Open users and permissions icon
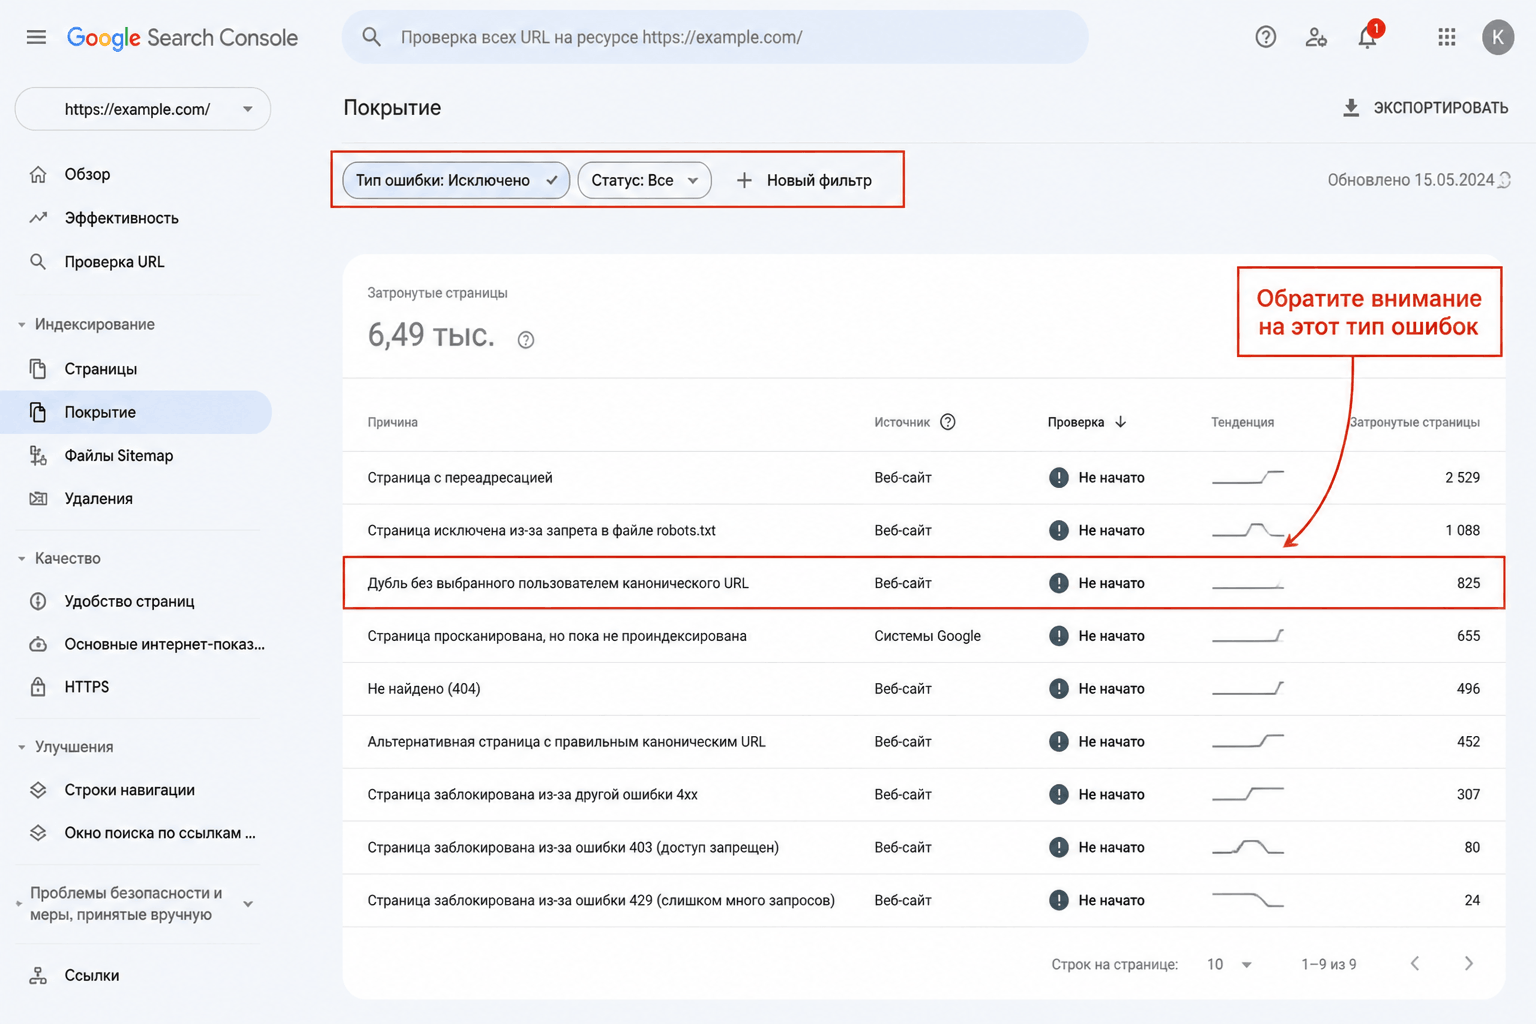1536x1024 pixels. [x=1316, y=37]
